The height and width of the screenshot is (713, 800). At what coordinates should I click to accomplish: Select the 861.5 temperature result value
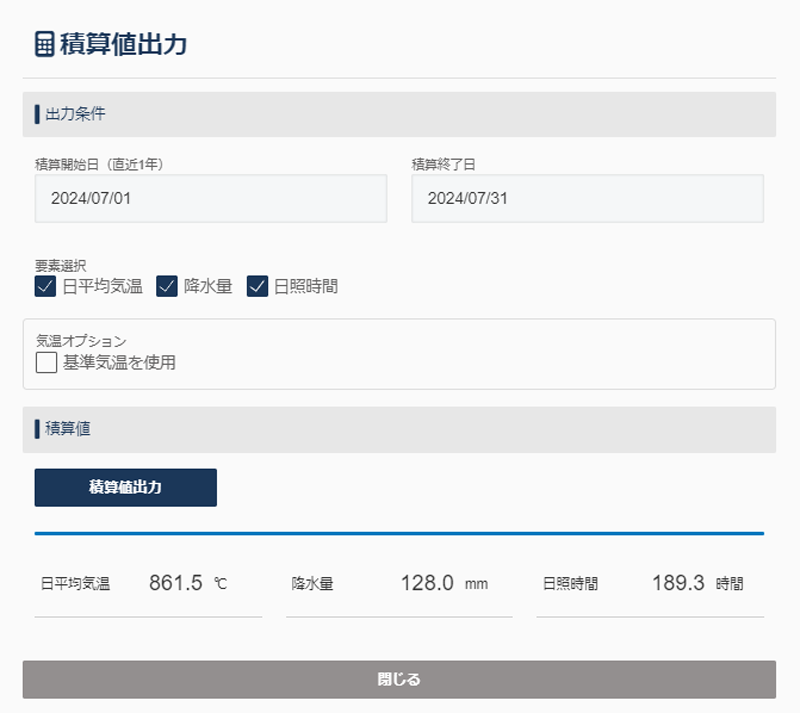[176, 583]
